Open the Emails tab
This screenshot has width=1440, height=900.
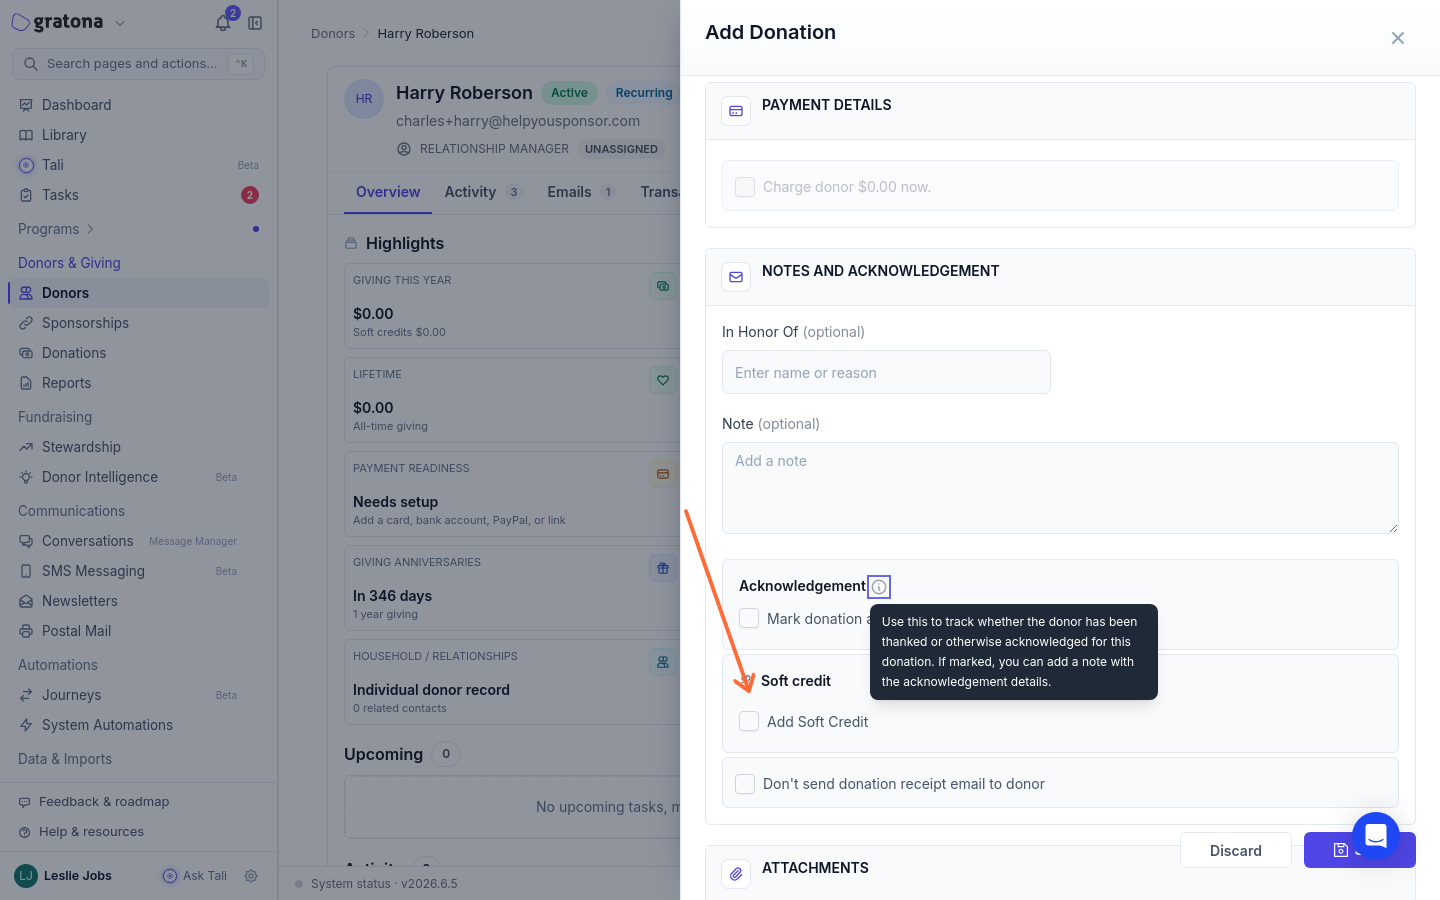pyautogui.click(x=581, y=192)
